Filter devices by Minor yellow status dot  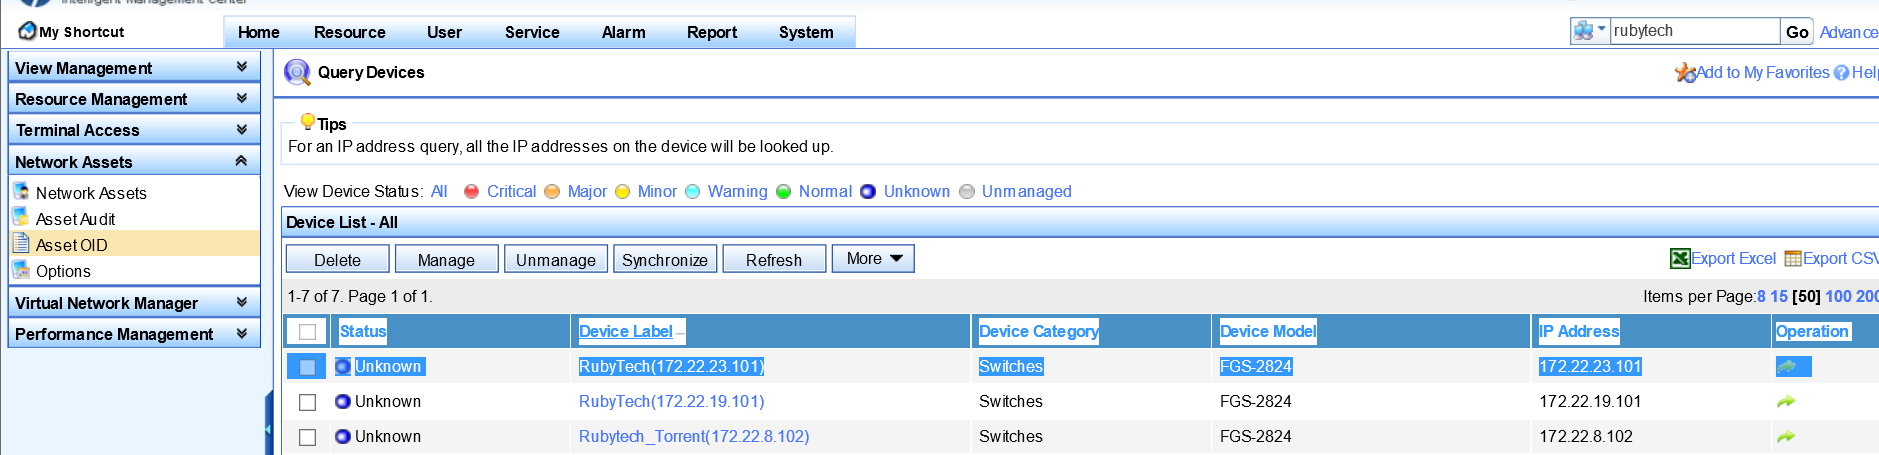click(622, 191)
